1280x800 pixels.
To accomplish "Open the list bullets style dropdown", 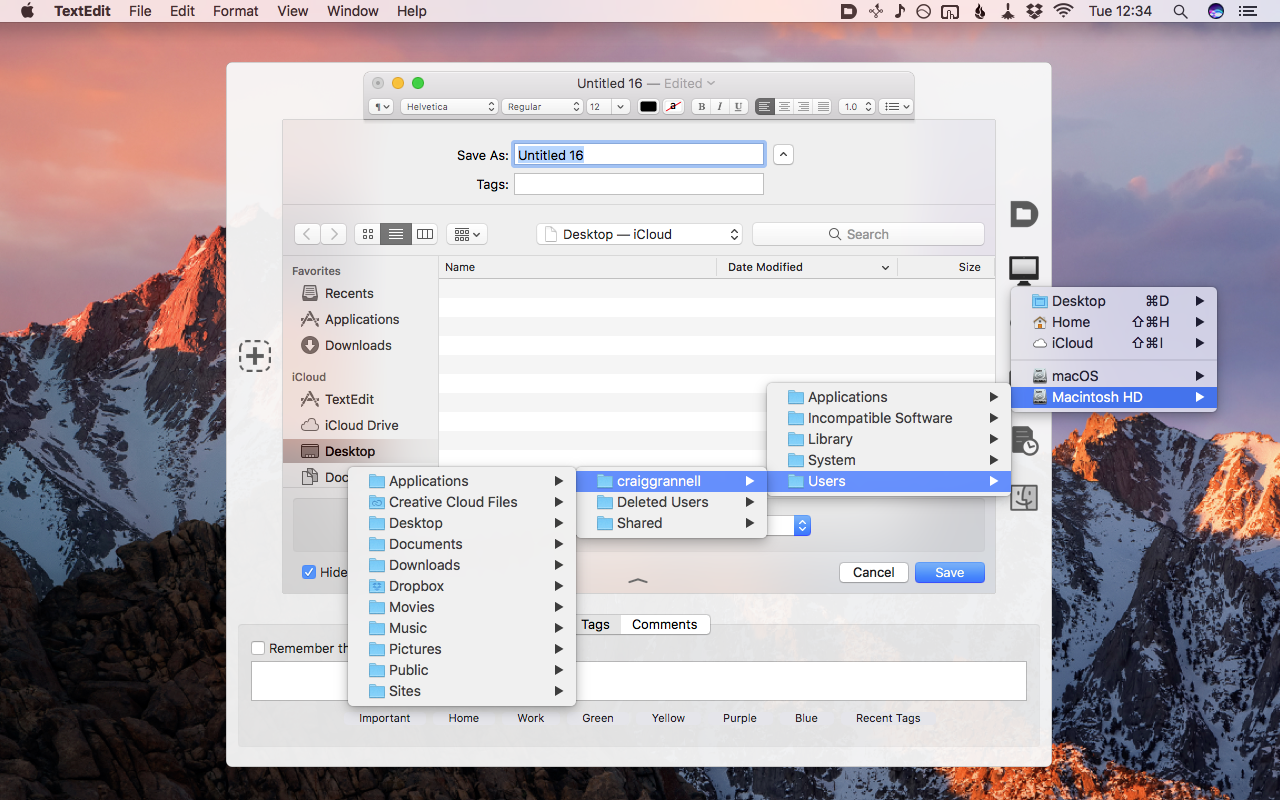I will [896, 107].
